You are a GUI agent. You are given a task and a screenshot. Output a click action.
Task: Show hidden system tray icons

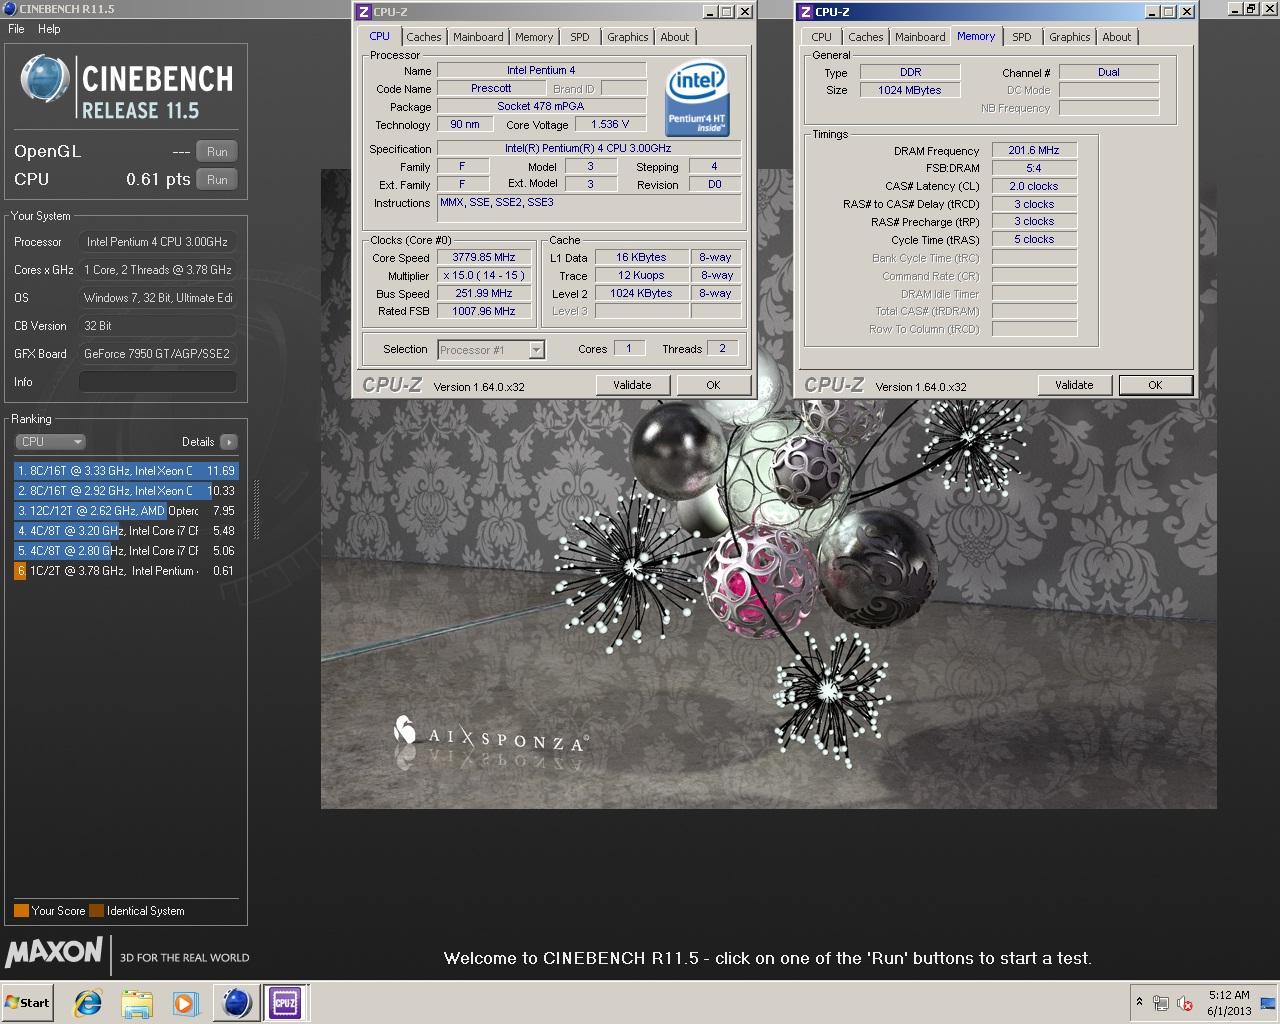[1139, 1002]
